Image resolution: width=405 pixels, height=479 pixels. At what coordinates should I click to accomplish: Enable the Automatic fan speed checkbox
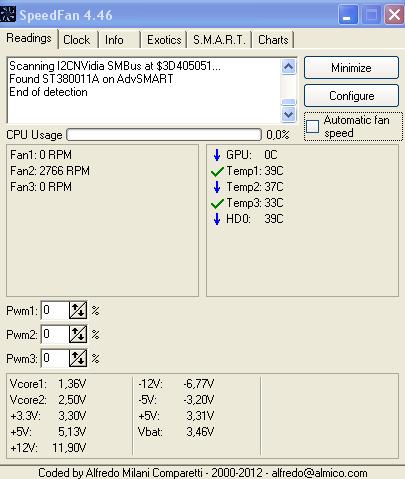[313, 127]
